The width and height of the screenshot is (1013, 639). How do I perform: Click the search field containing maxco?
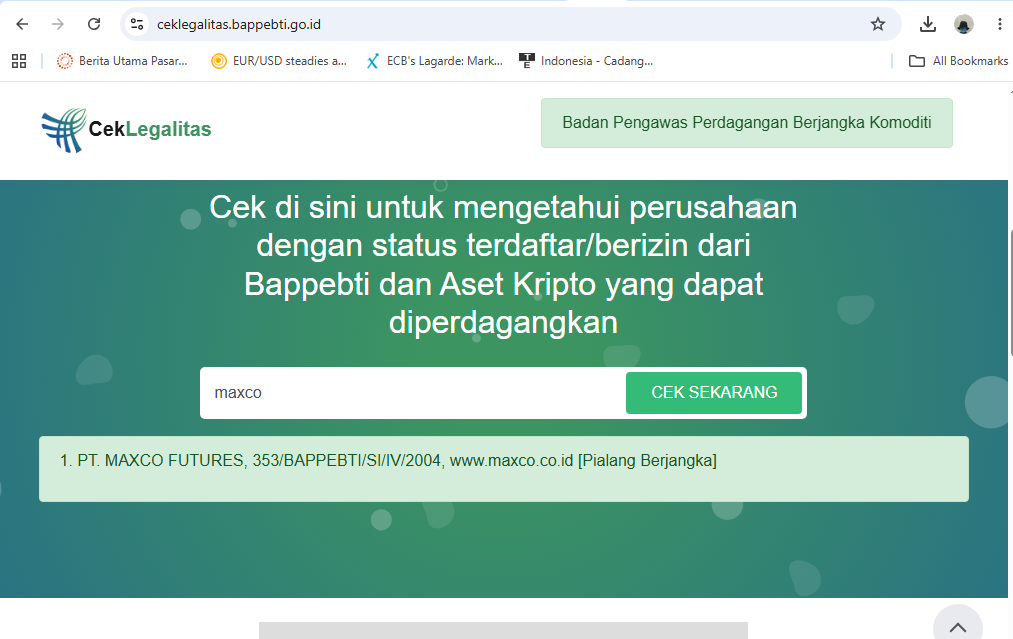413,393
